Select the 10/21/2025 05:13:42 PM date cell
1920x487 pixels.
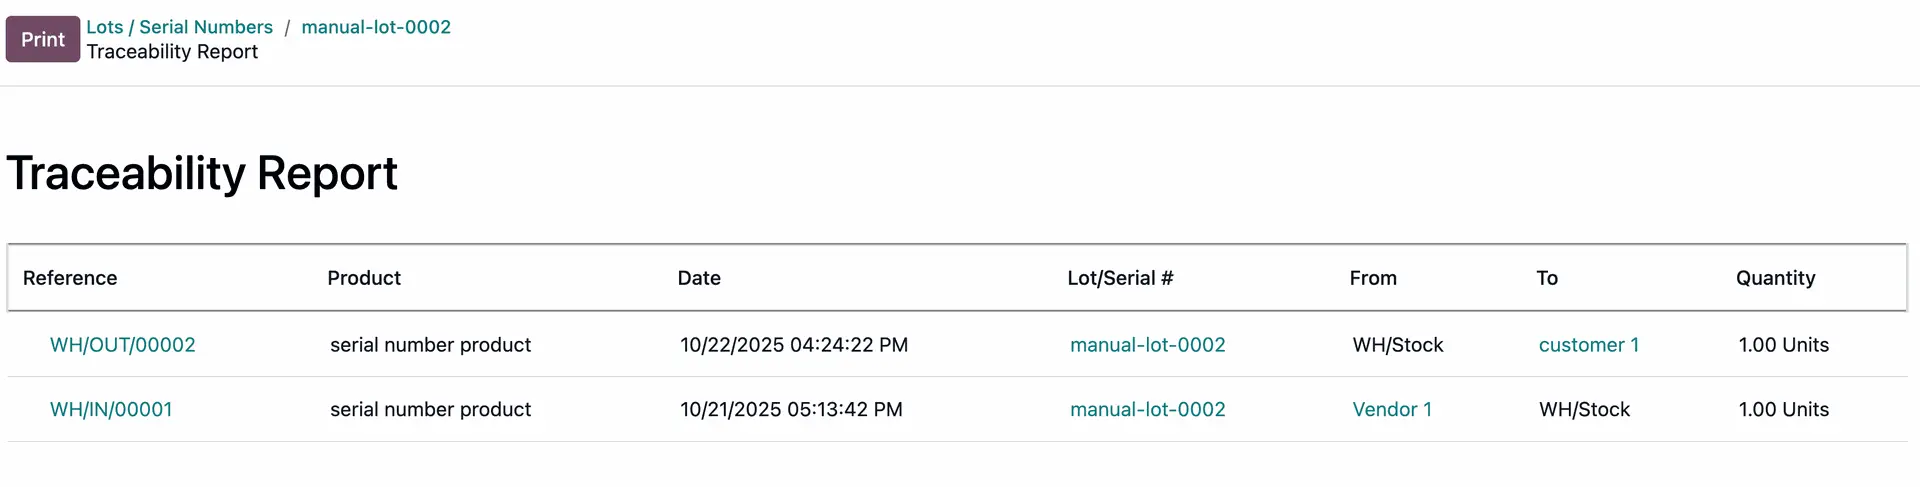791,409
